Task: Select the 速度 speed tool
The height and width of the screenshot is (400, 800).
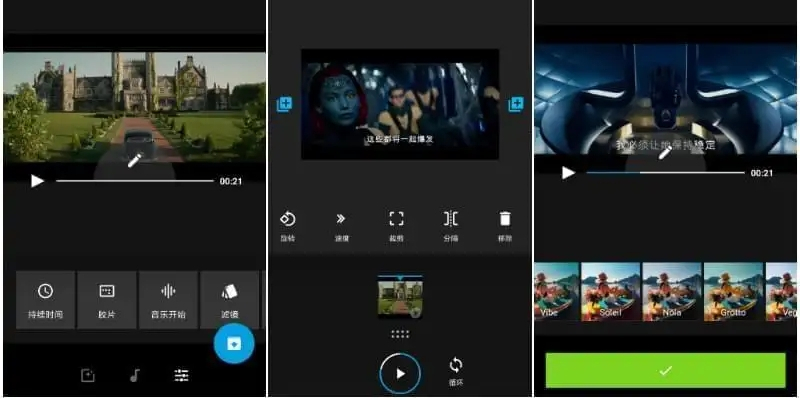Action: point(341,226)
